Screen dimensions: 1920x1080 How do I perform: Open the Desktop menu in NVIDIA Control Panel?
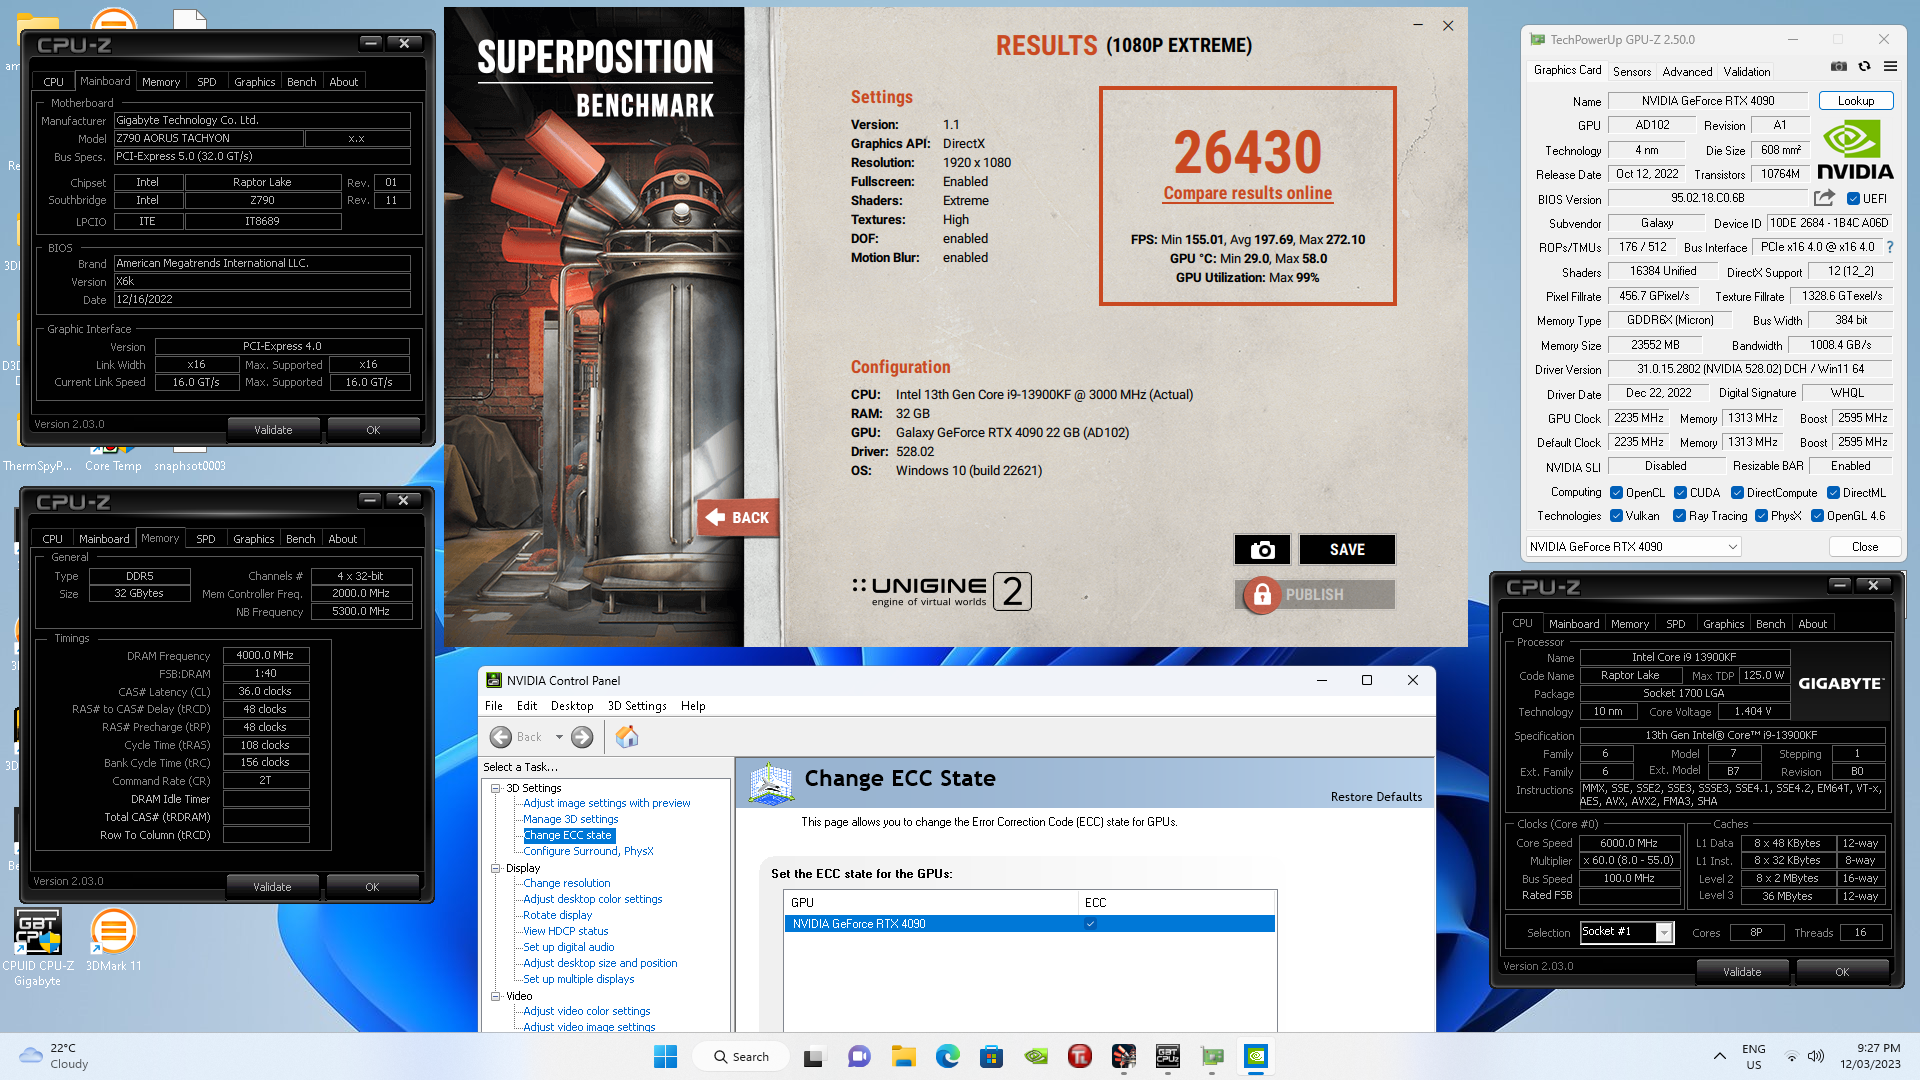(x=572, y=706)
